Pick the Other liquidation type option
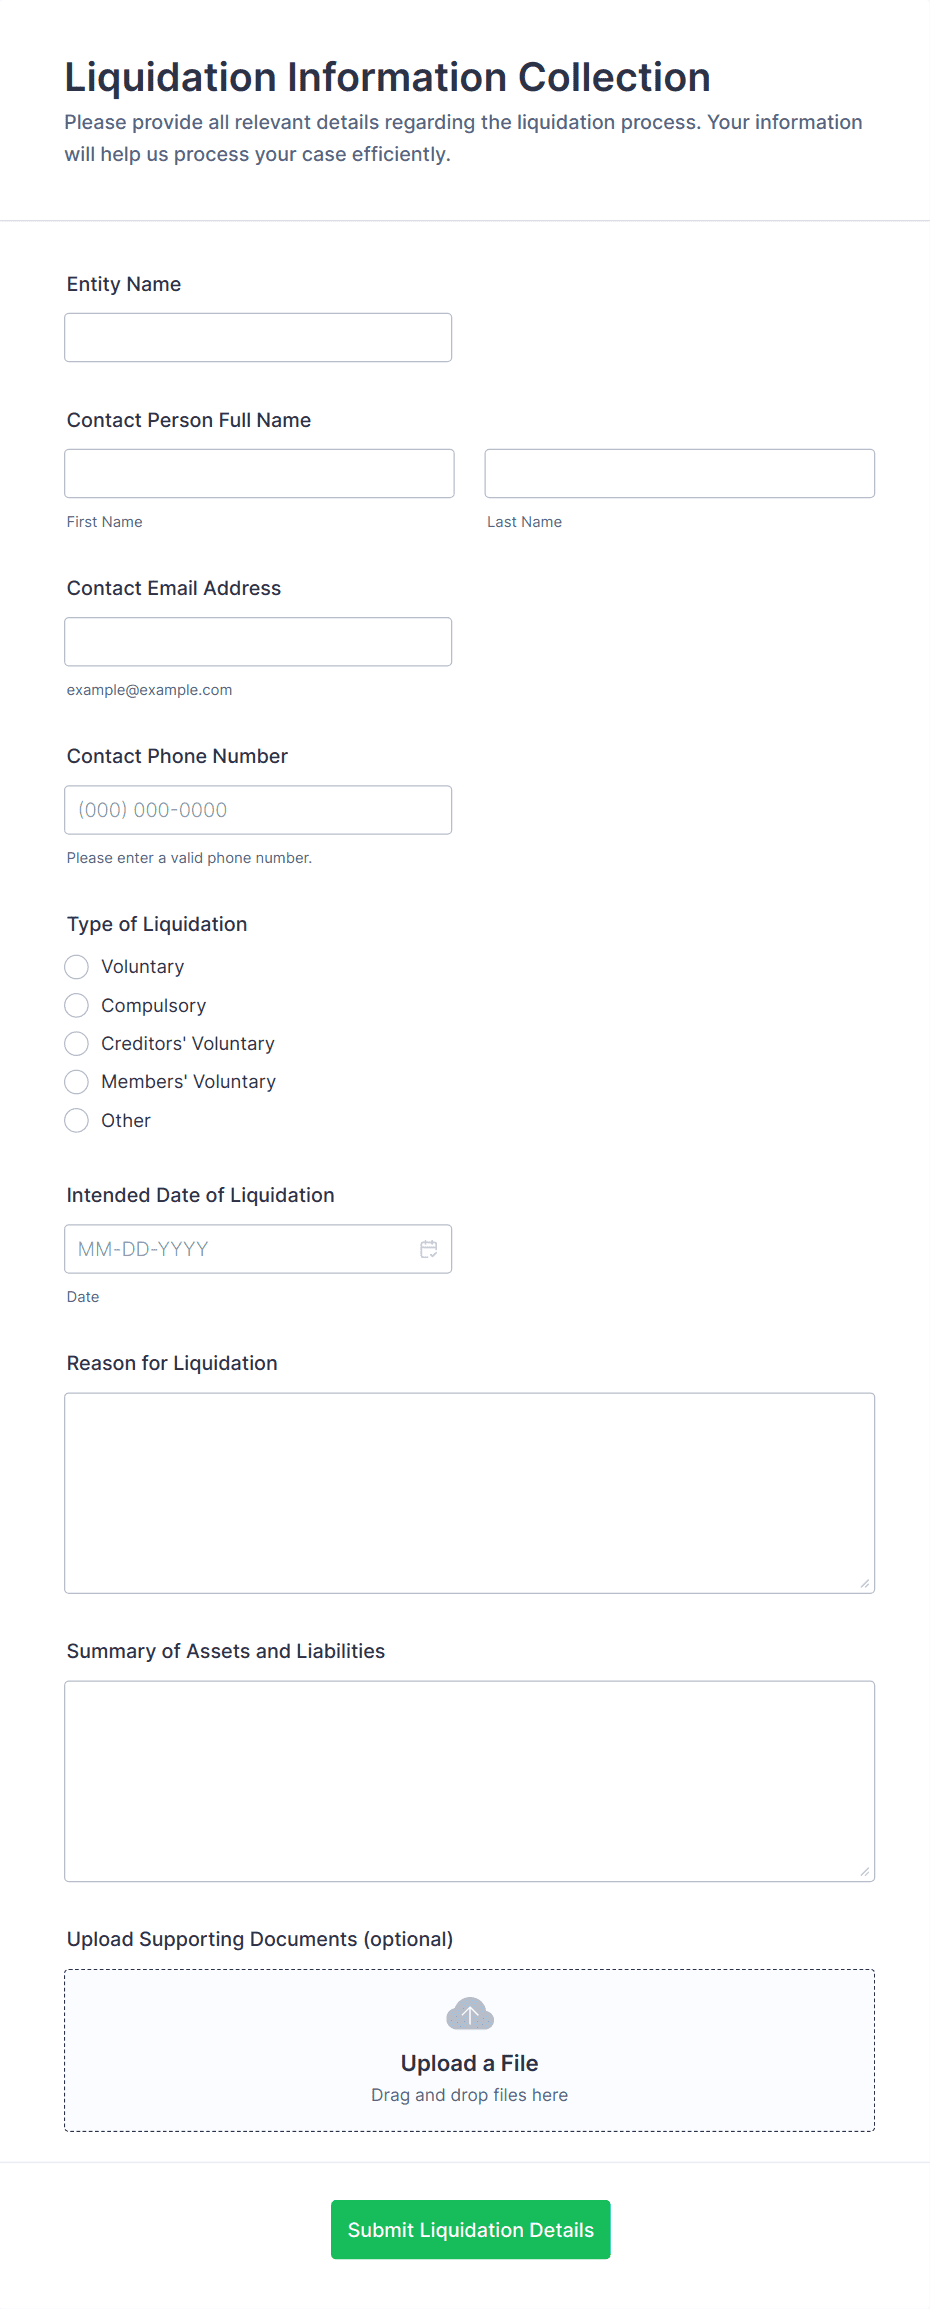 pos(76,1120)
